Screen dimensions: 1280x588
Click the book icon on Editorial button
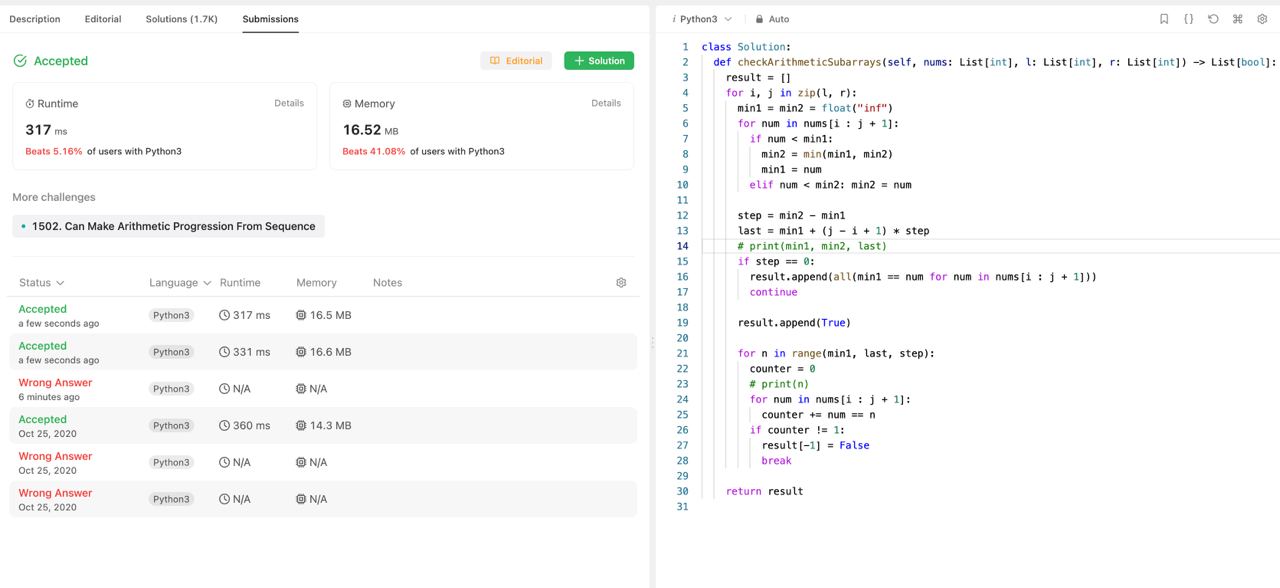tap(495, 61)
